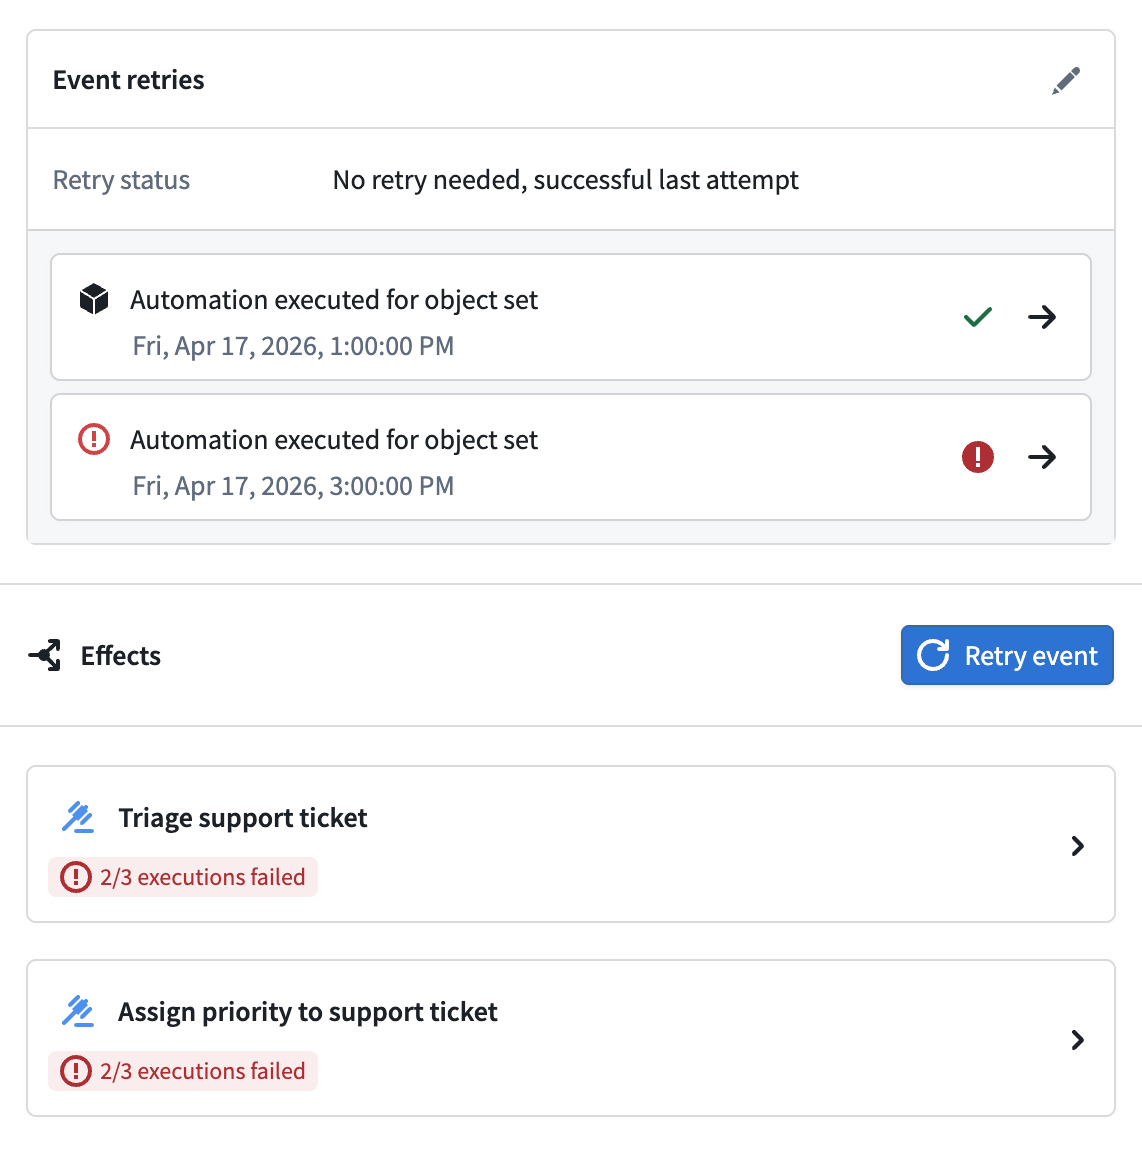This screenshot has width=1142, height=1166.
Task: Click the Retry event button
Action: [1007, 655]
